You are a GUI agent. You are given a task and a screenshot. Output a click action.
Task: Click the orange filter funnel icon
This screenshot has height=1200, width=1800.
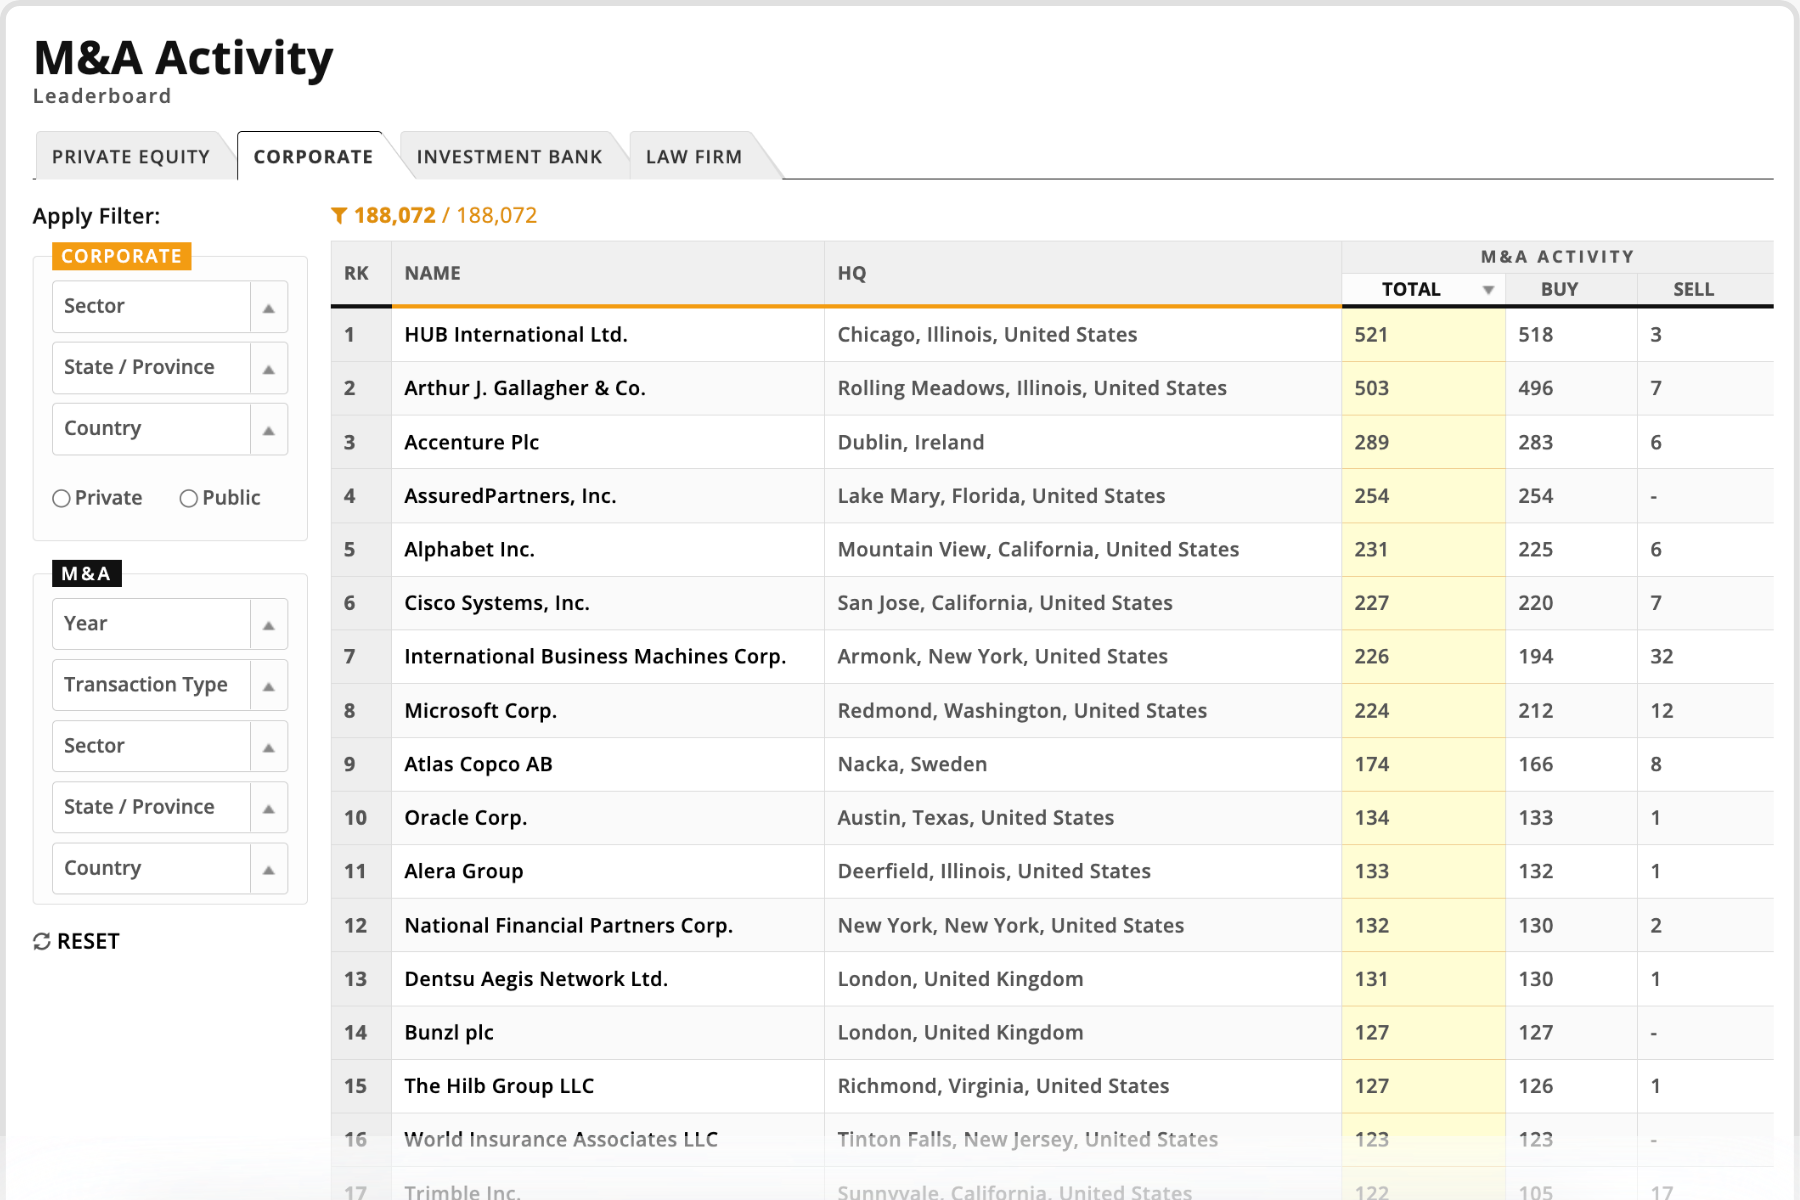tap(339, 216)
